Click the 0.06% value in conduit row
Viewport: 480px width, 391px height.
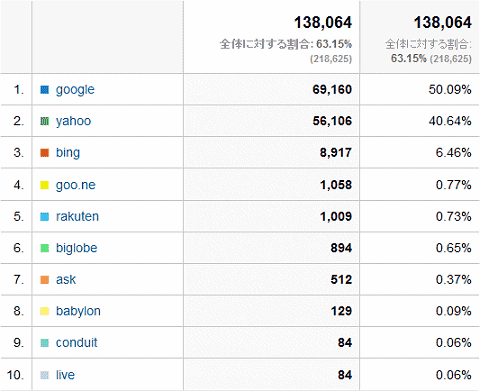[453, 343]
